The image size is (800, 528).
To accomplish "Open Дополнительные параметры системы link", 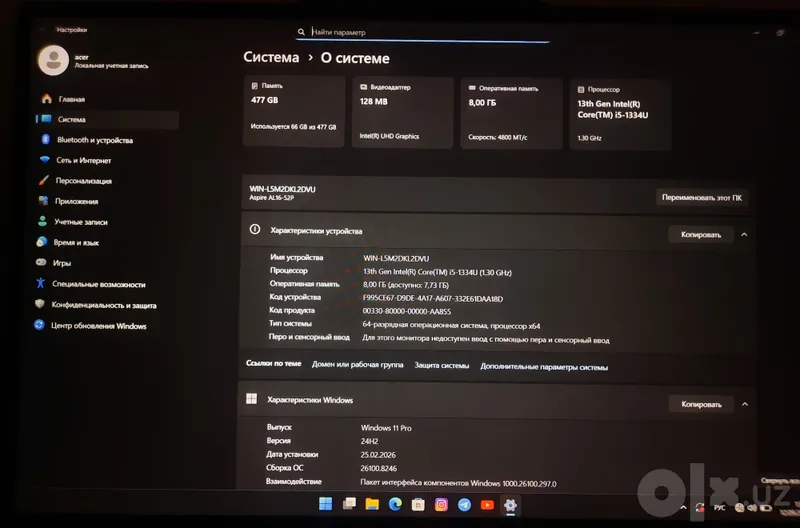I will [544, 367].
